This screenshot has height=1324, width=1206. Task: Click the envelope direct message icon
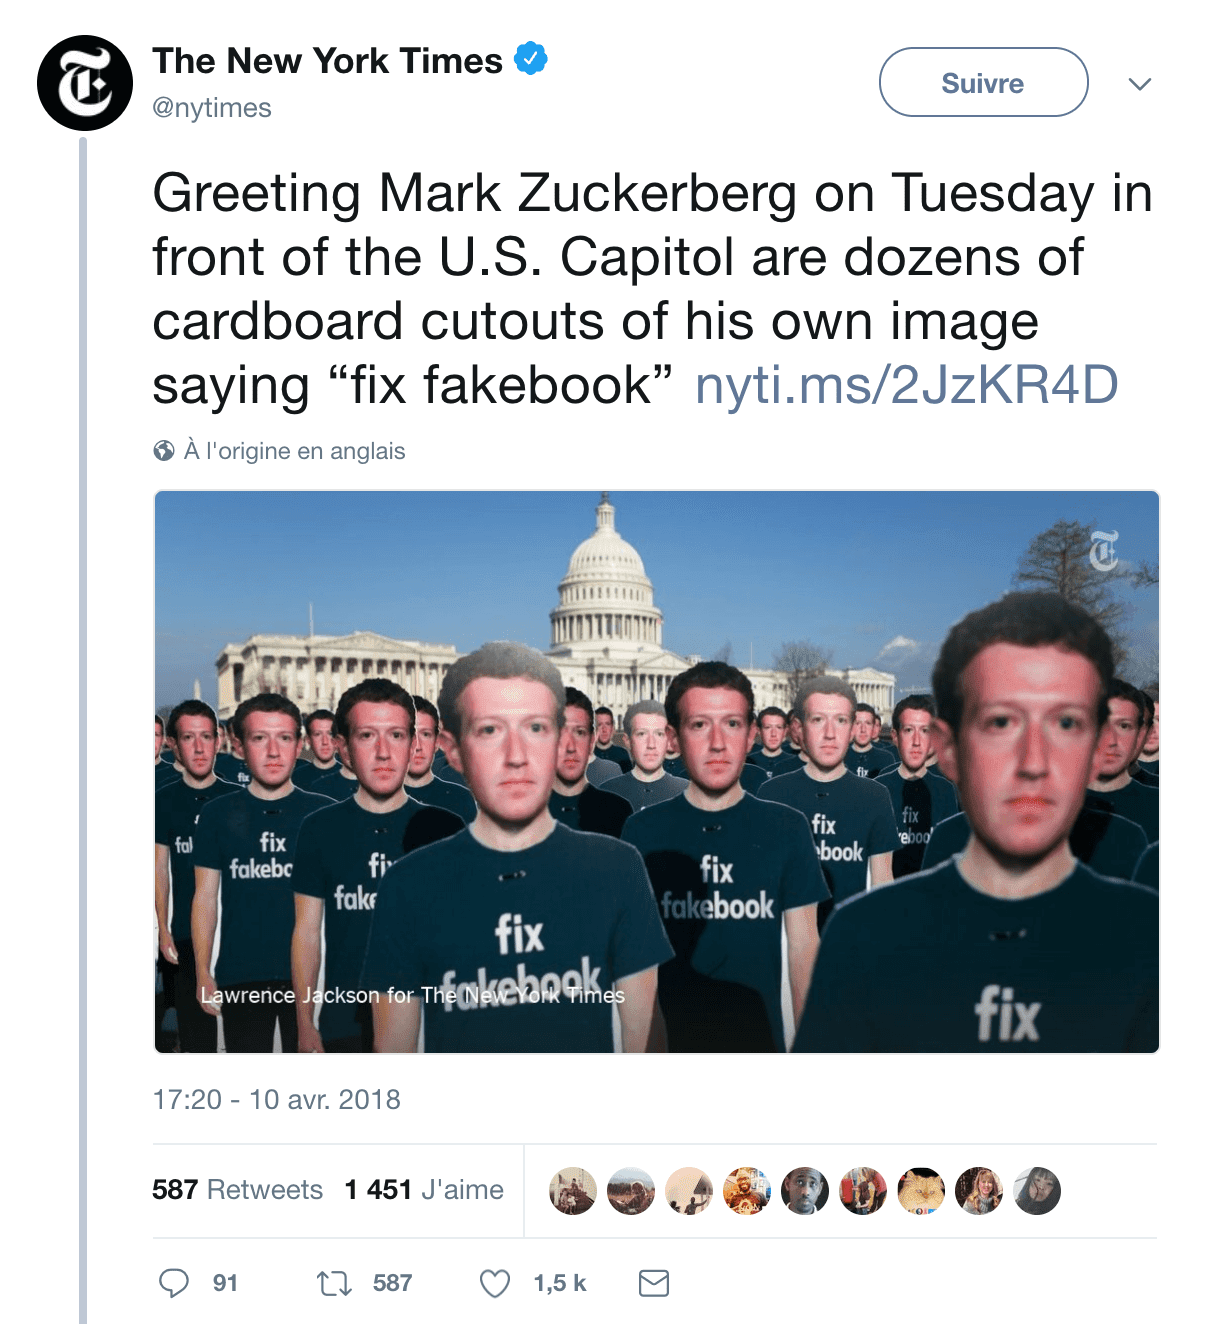pyautogui.click(x=654, y=1283)
